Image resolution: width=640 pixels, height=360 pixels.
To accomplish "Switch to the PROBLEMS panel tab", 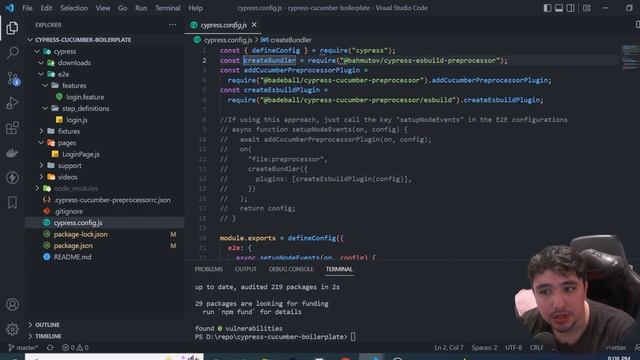I will point(209,269).
